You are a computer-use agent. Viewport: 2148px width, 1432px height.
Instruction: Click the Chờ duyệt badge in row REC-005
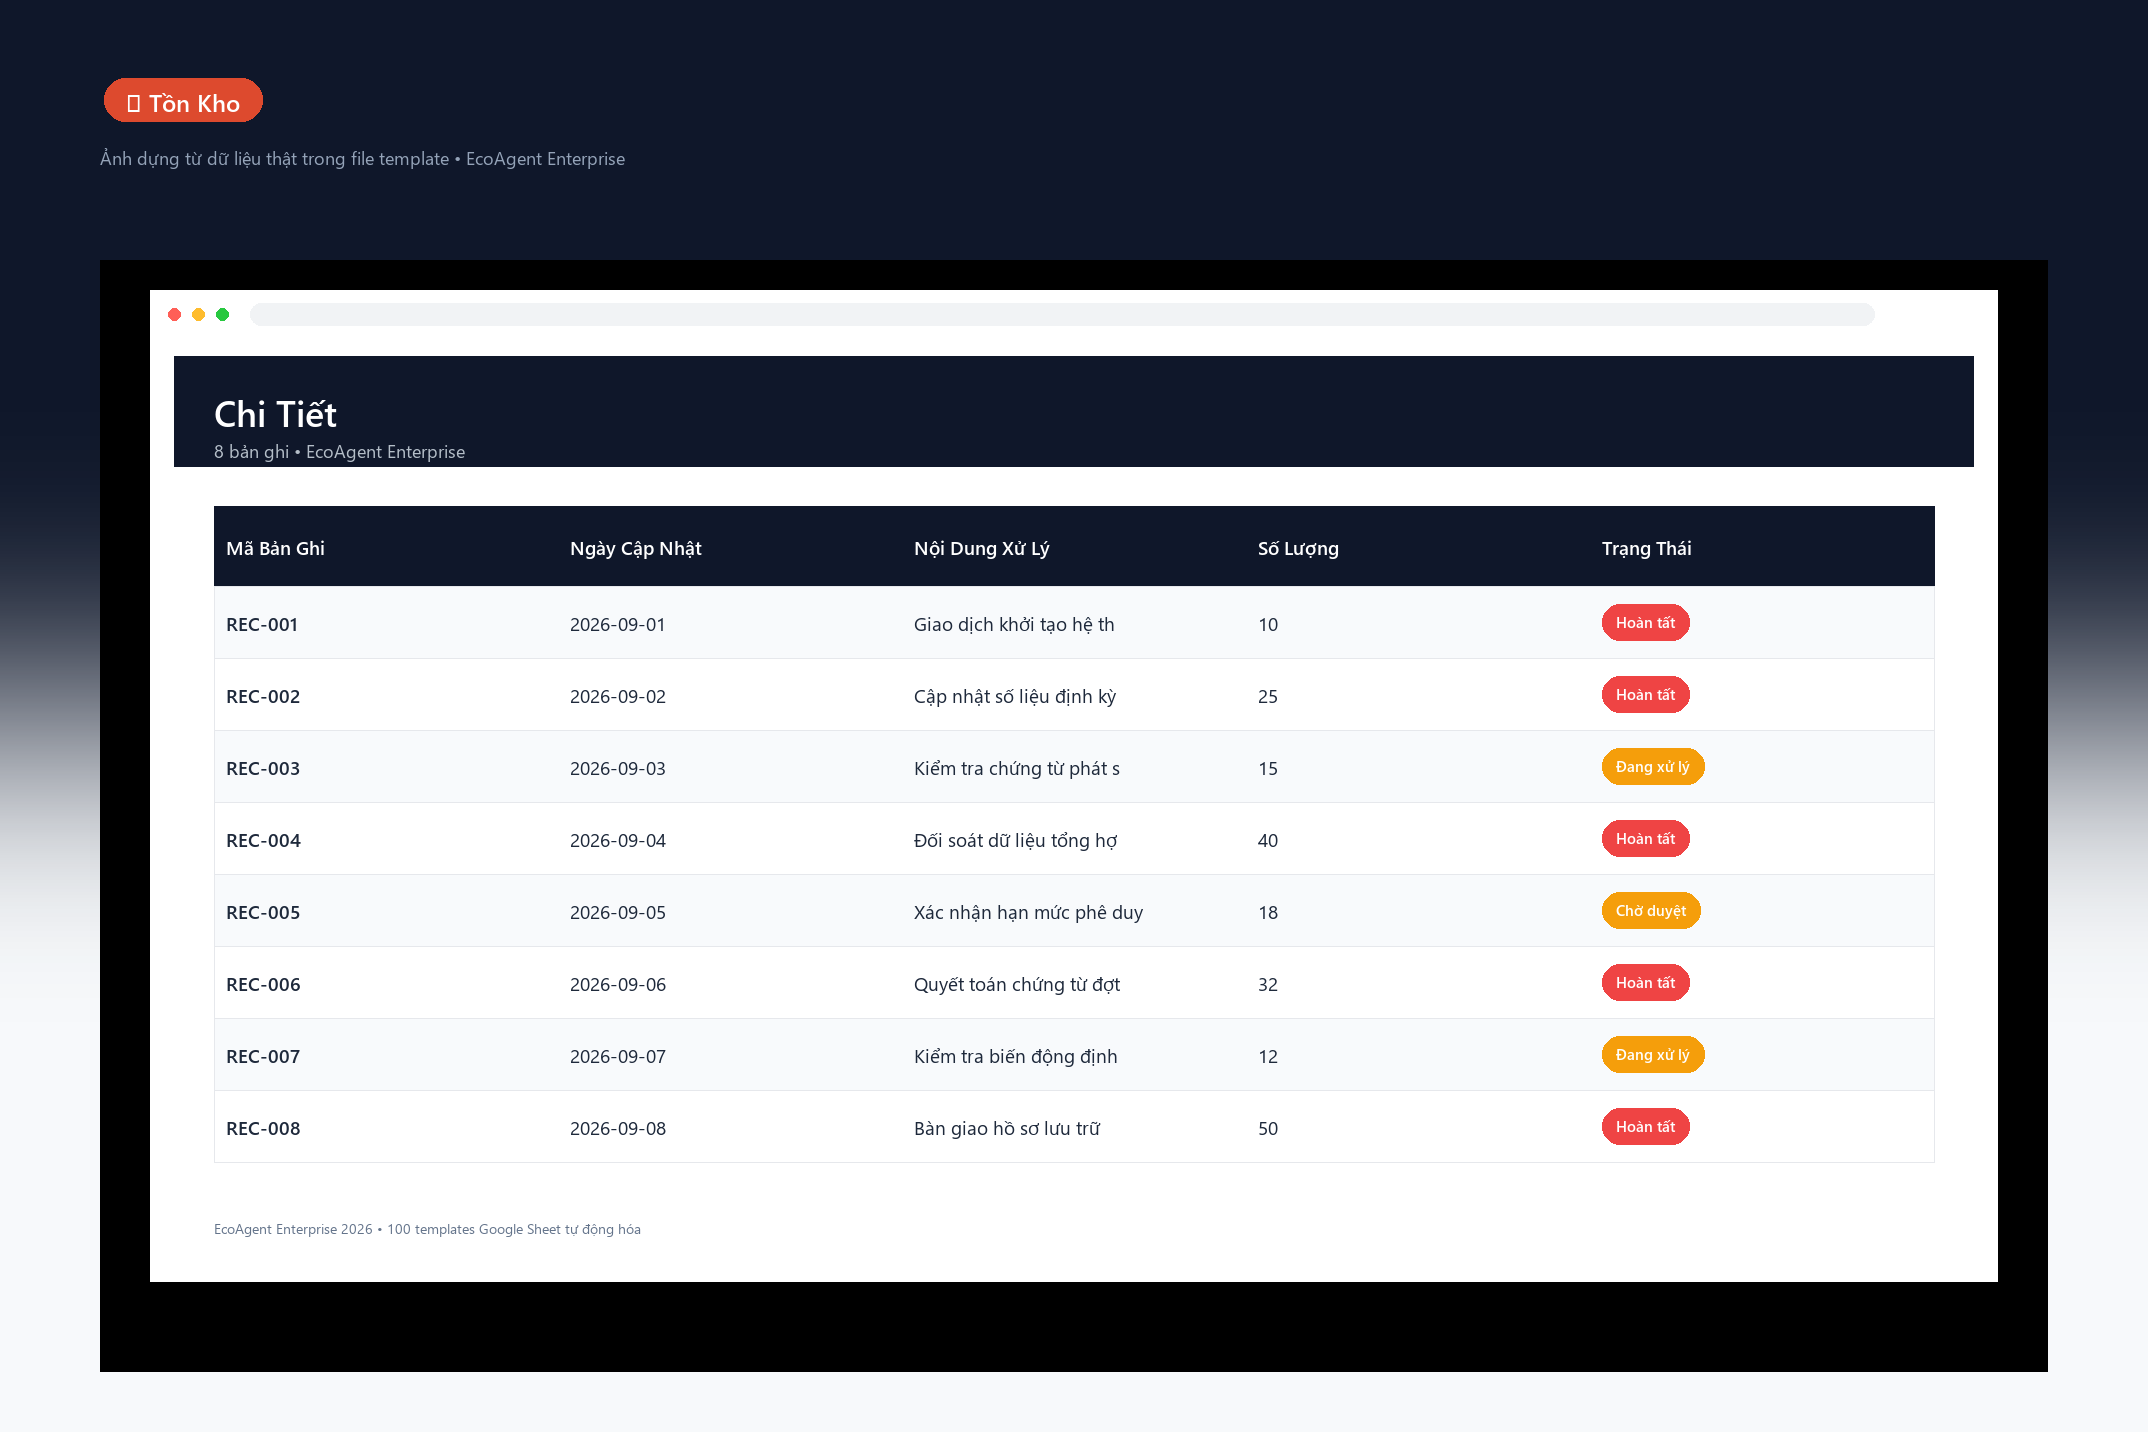point(1650,911)
